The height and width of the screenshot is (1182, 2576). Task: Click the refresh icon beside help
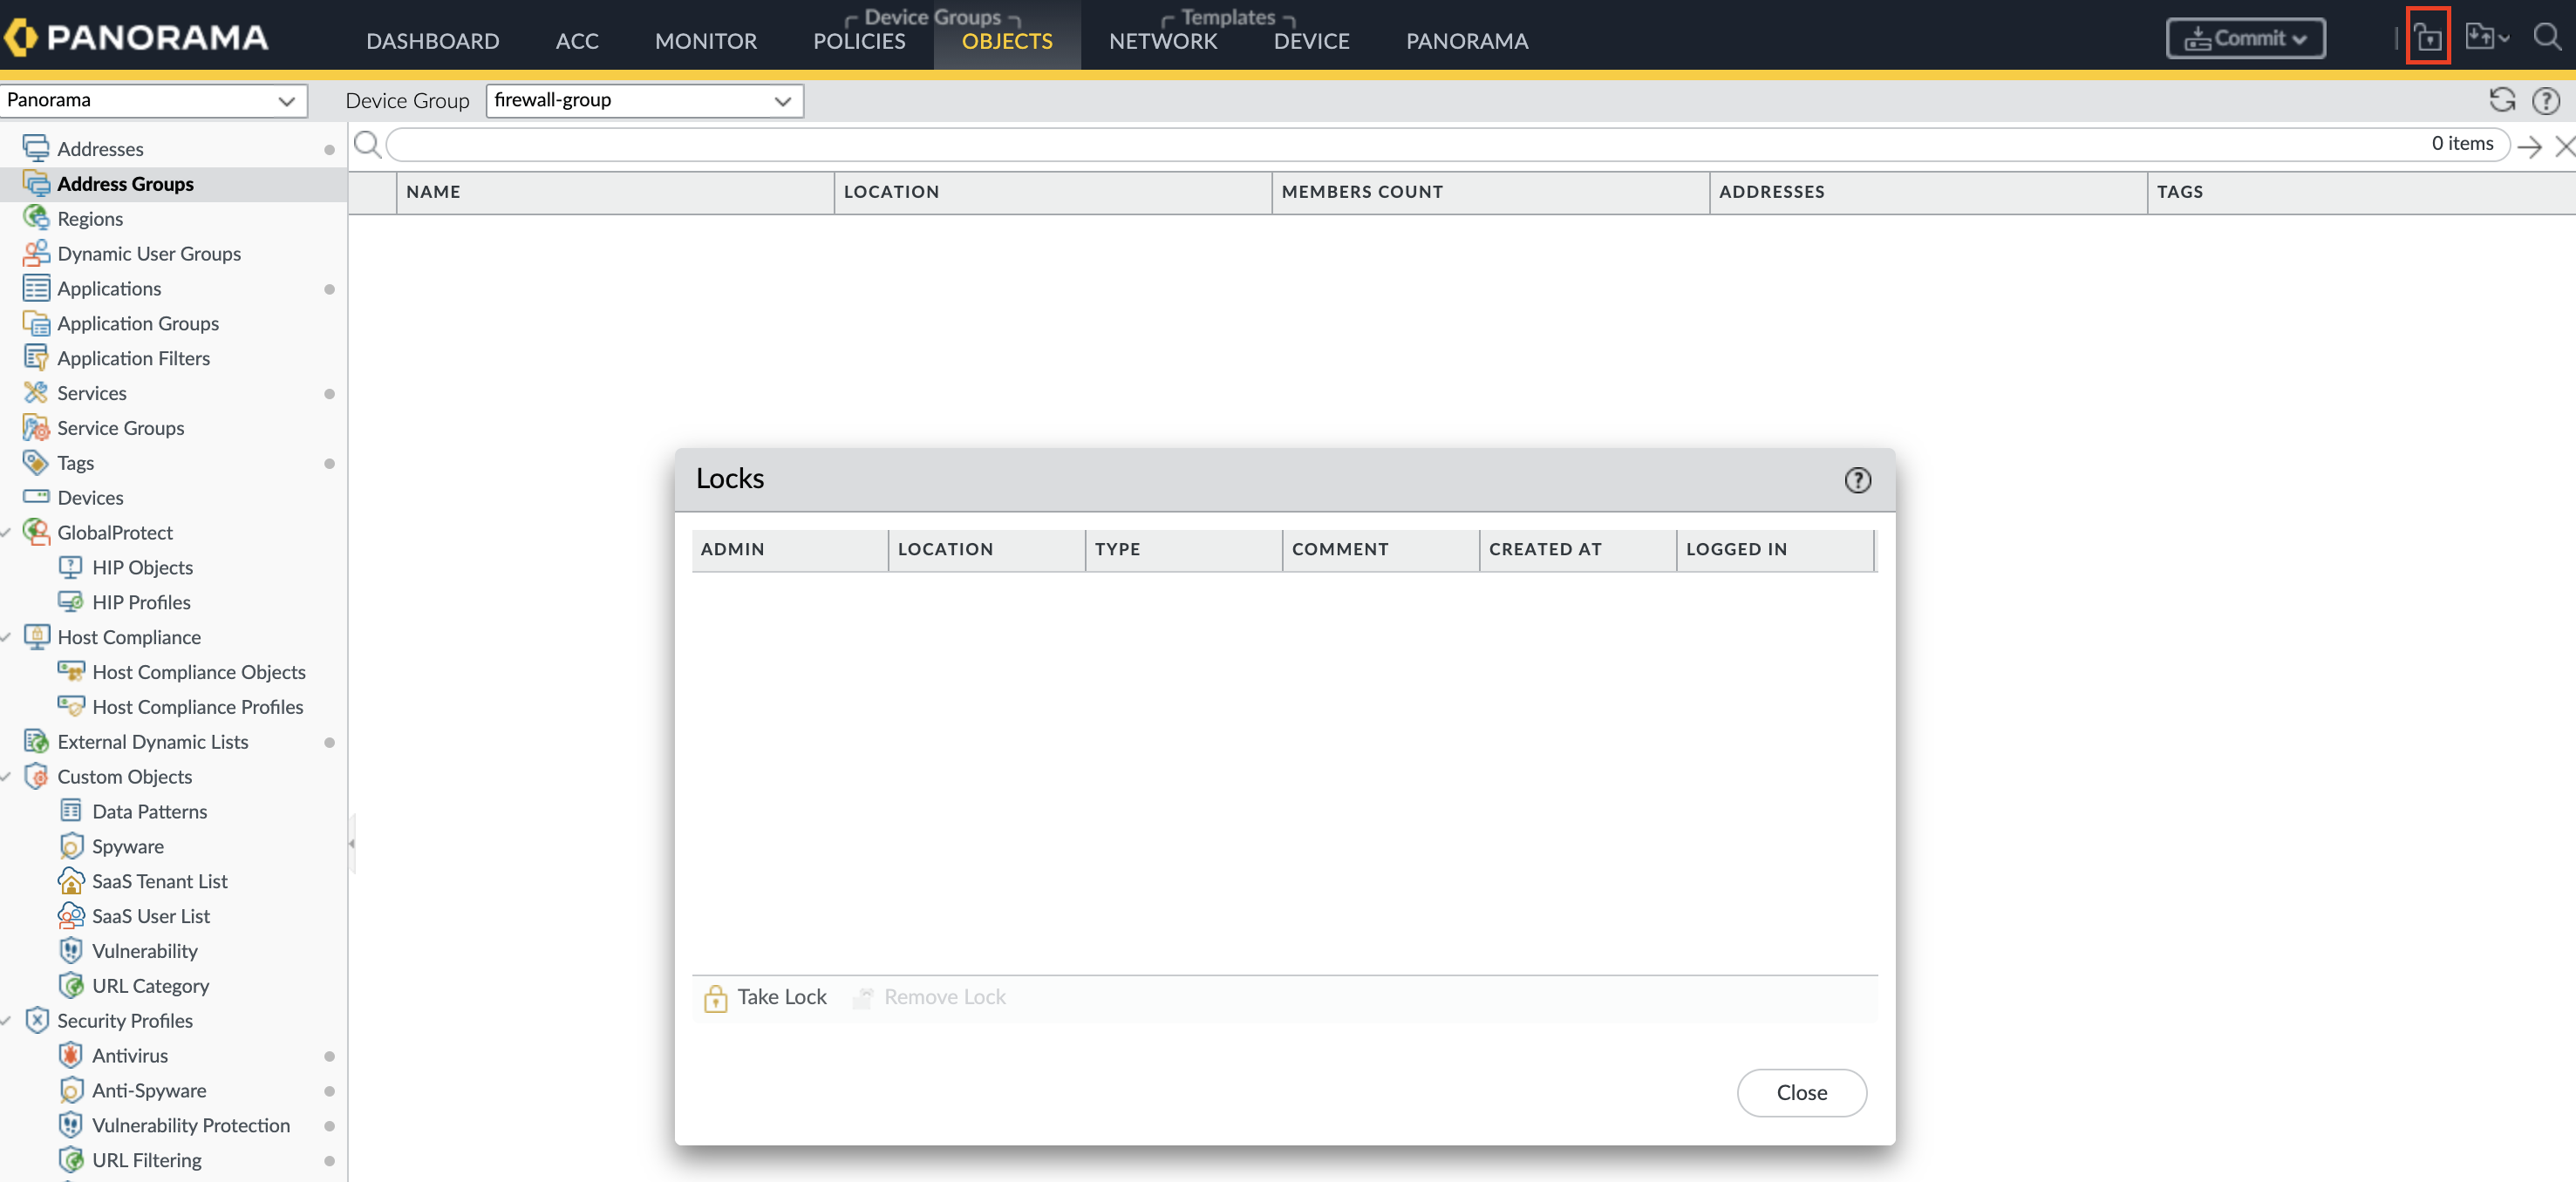click(x=2501, y=100)
